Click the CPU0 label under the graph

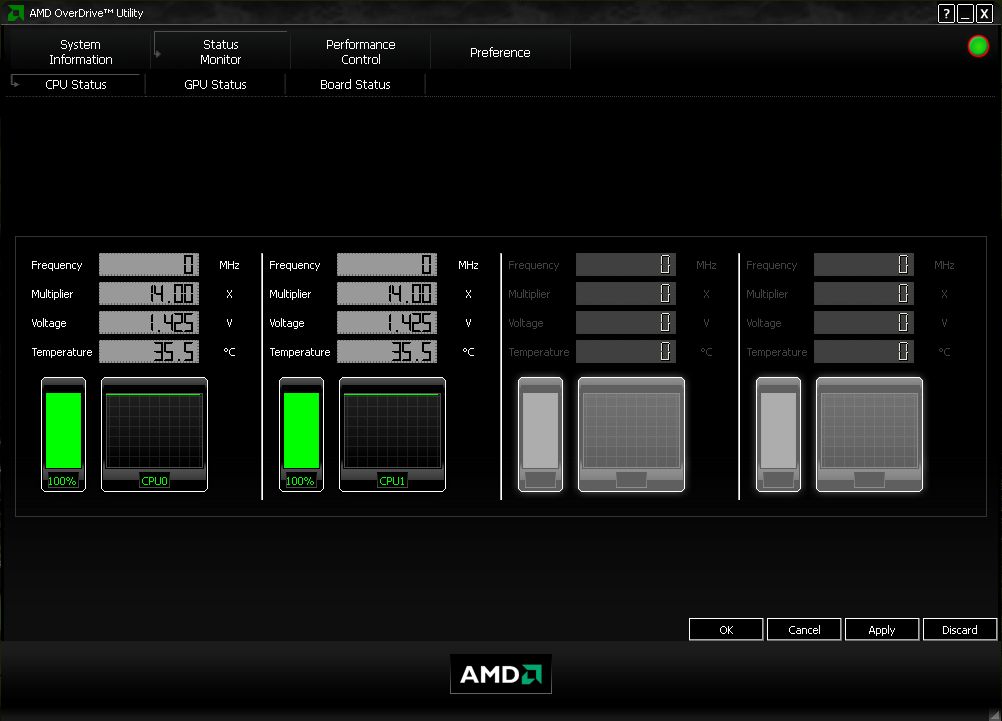pyautogui.click(x=154, y=481)
